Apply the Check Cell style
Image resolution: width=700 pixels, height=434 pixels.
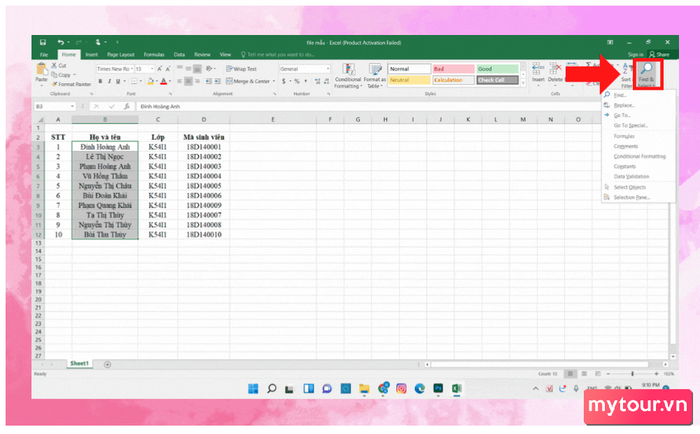coord(497,80)
